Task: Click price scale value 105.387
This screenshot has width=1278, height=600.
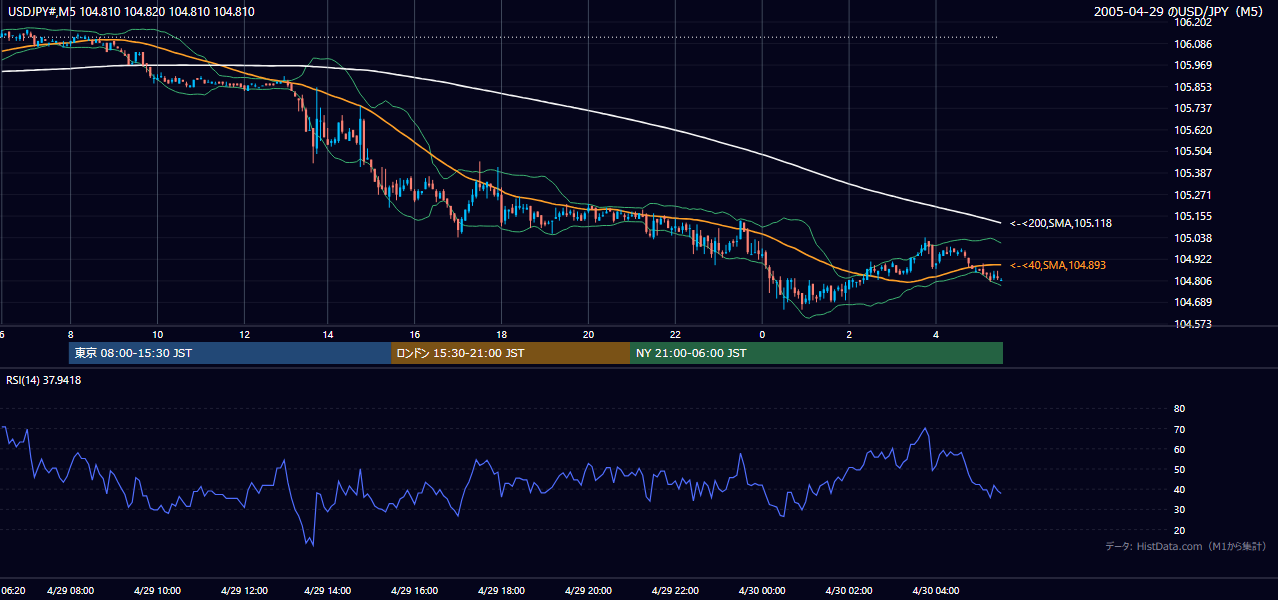Action: [1193, 174]
